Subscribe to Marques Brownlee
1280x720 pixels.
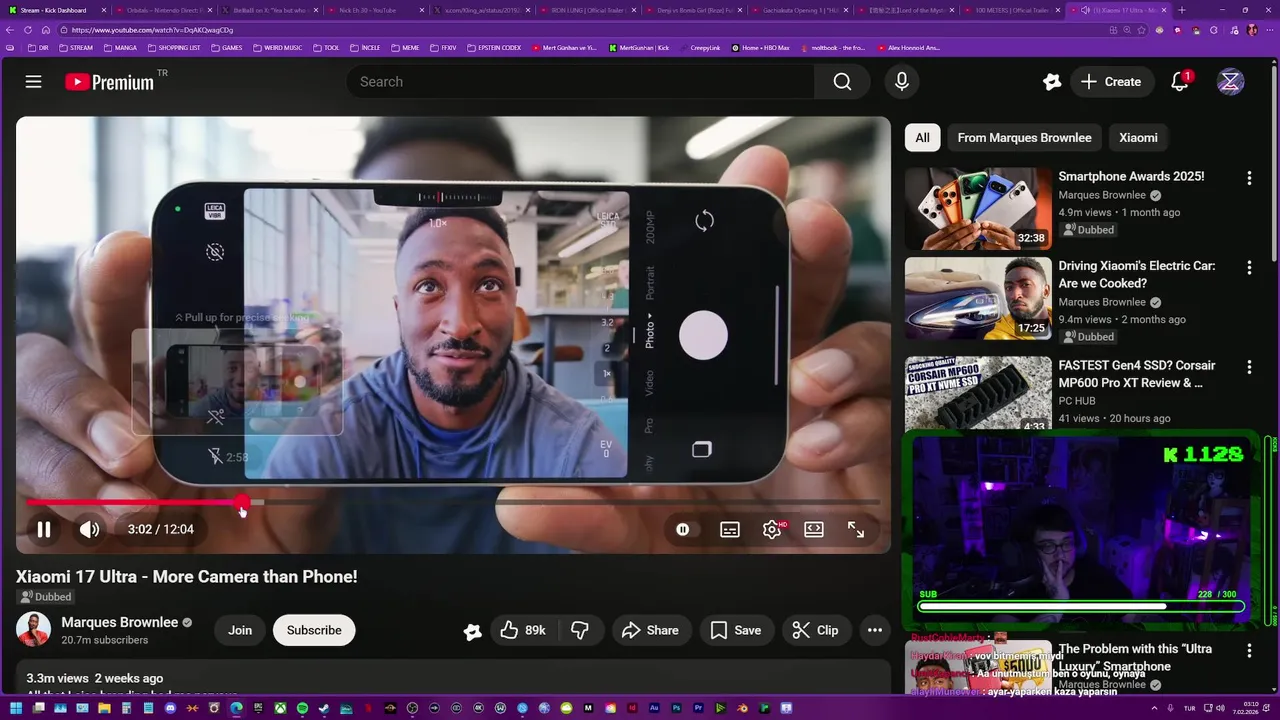coord(314,630)
